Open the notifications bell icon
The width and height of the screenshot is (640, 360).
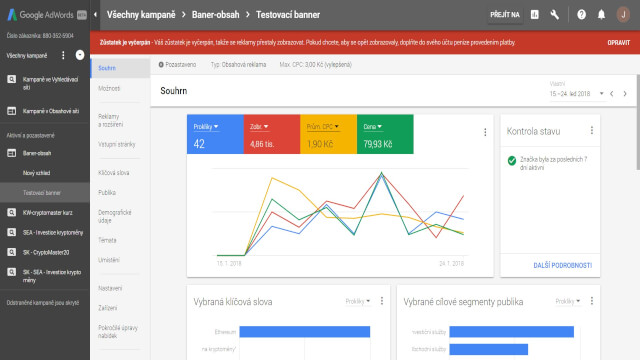(601, 15)
